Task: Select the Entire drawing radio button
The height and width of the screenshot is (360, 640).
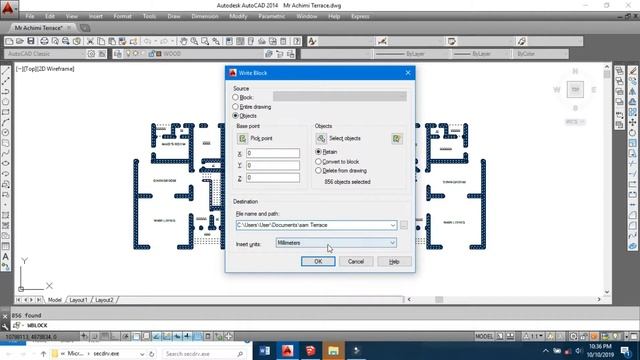Action: click(x=236, y=107)
